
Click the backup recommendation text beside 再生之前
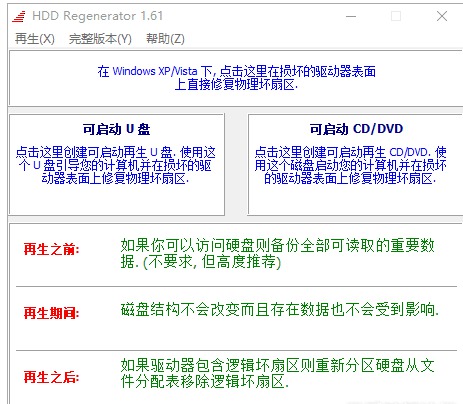pyautogui.click(x=278, y=254)
